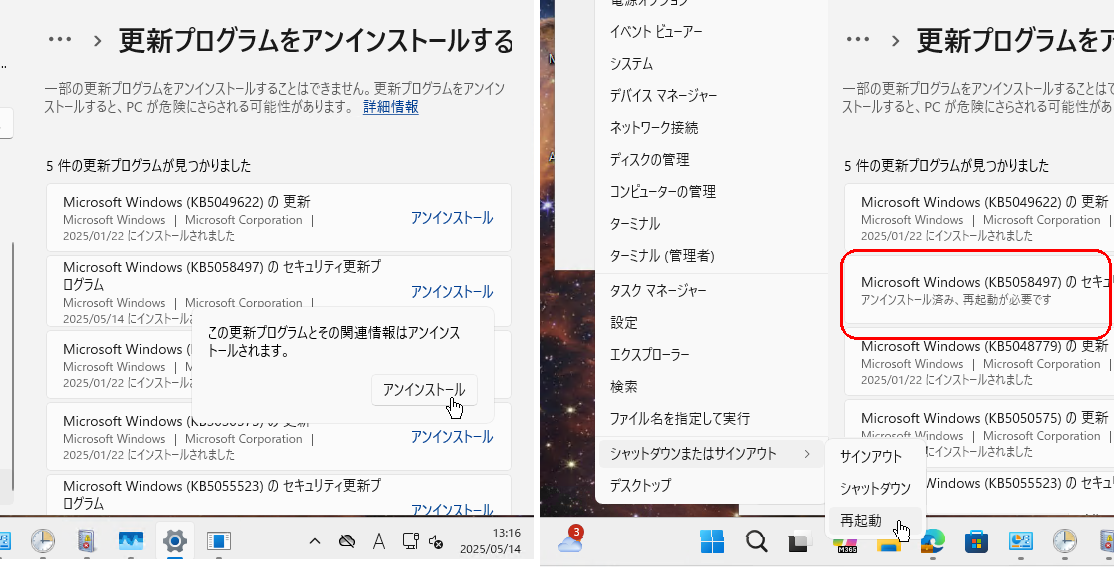Click the muted speaker icon in system tray
Screen dimensions: 1114x570
pyautogui.click(x=437, y=542)
